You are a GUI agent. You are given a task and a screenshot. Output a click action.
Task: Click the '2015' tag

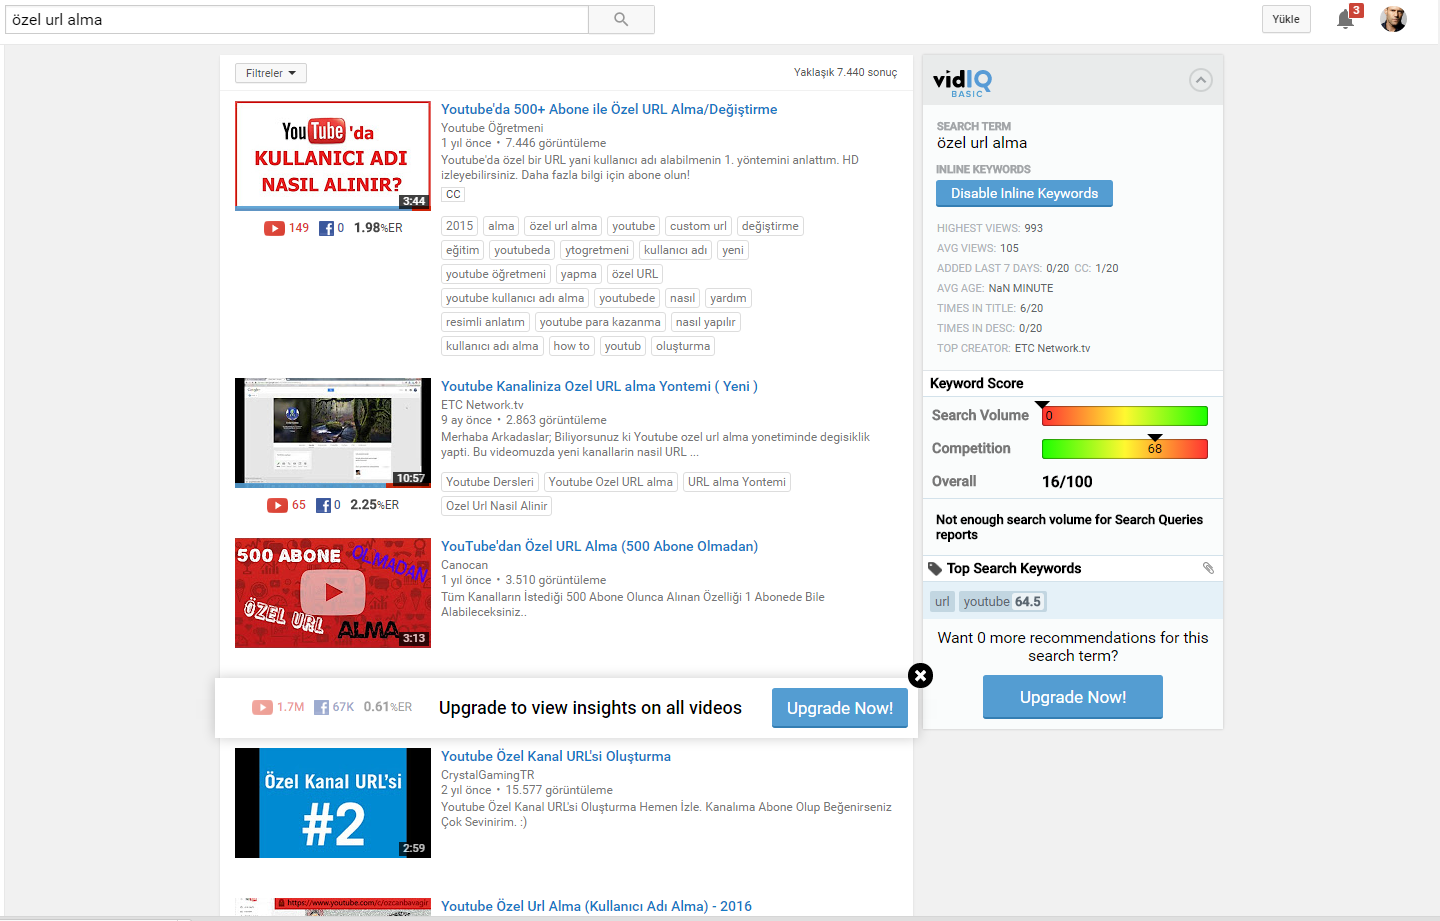coord(460,226)
